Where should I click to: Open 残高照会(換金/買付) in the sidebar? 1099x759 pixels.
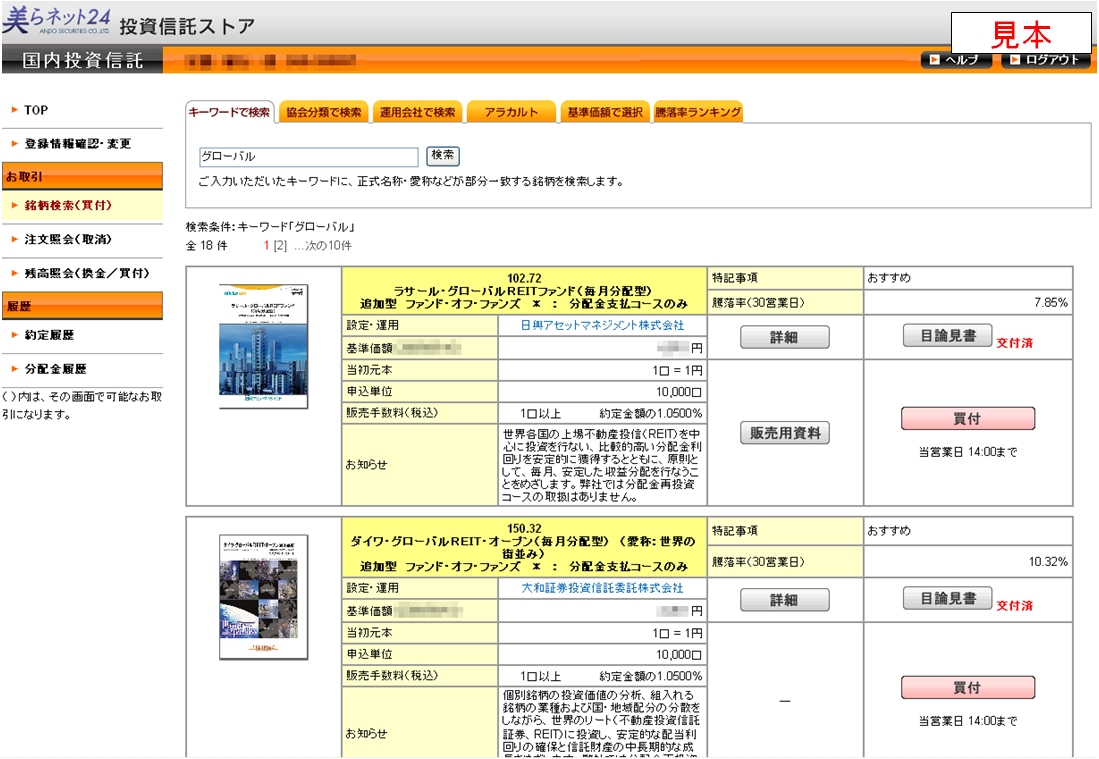86,273
